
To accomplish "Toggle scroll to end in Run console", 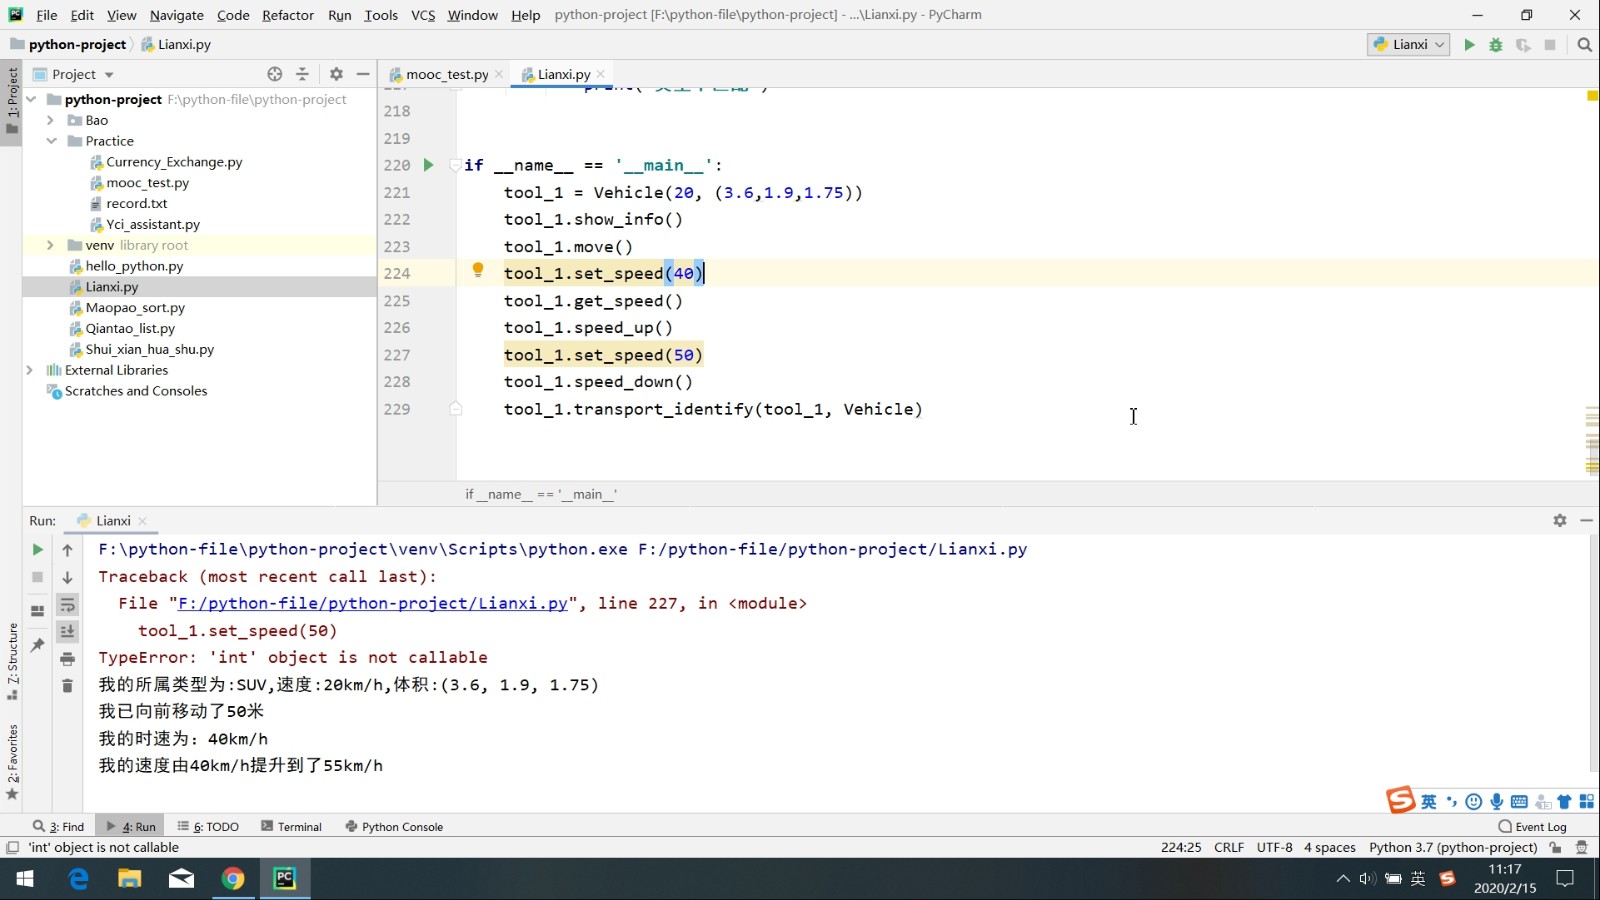I will (x=67, y=631).
